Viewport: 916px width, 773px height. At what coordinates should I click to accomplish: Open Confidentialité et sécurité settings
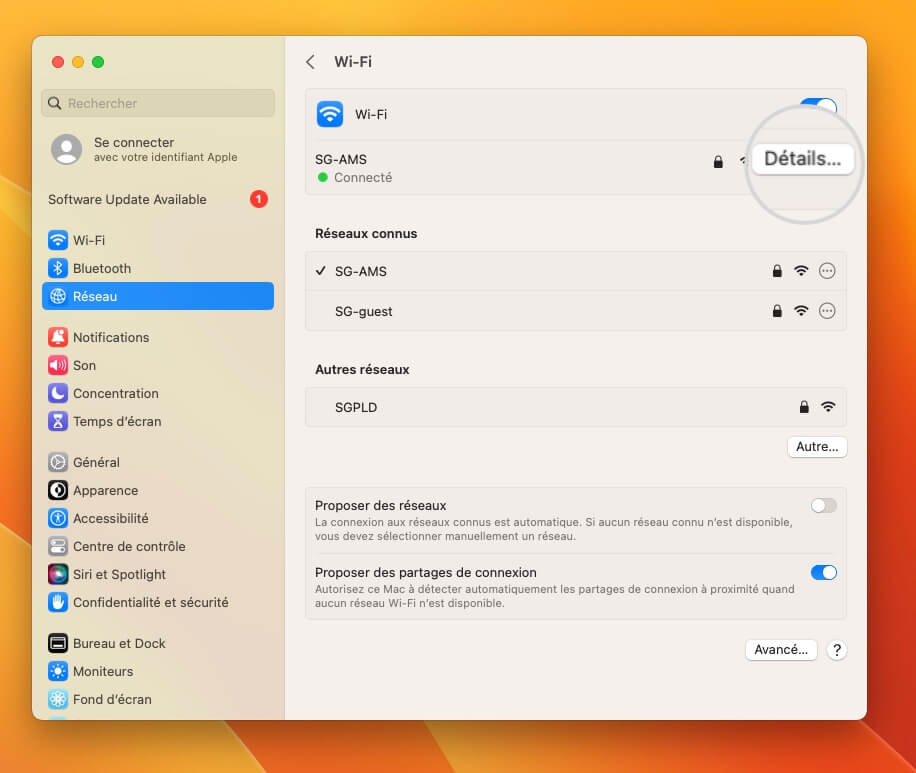pos(158,602)
